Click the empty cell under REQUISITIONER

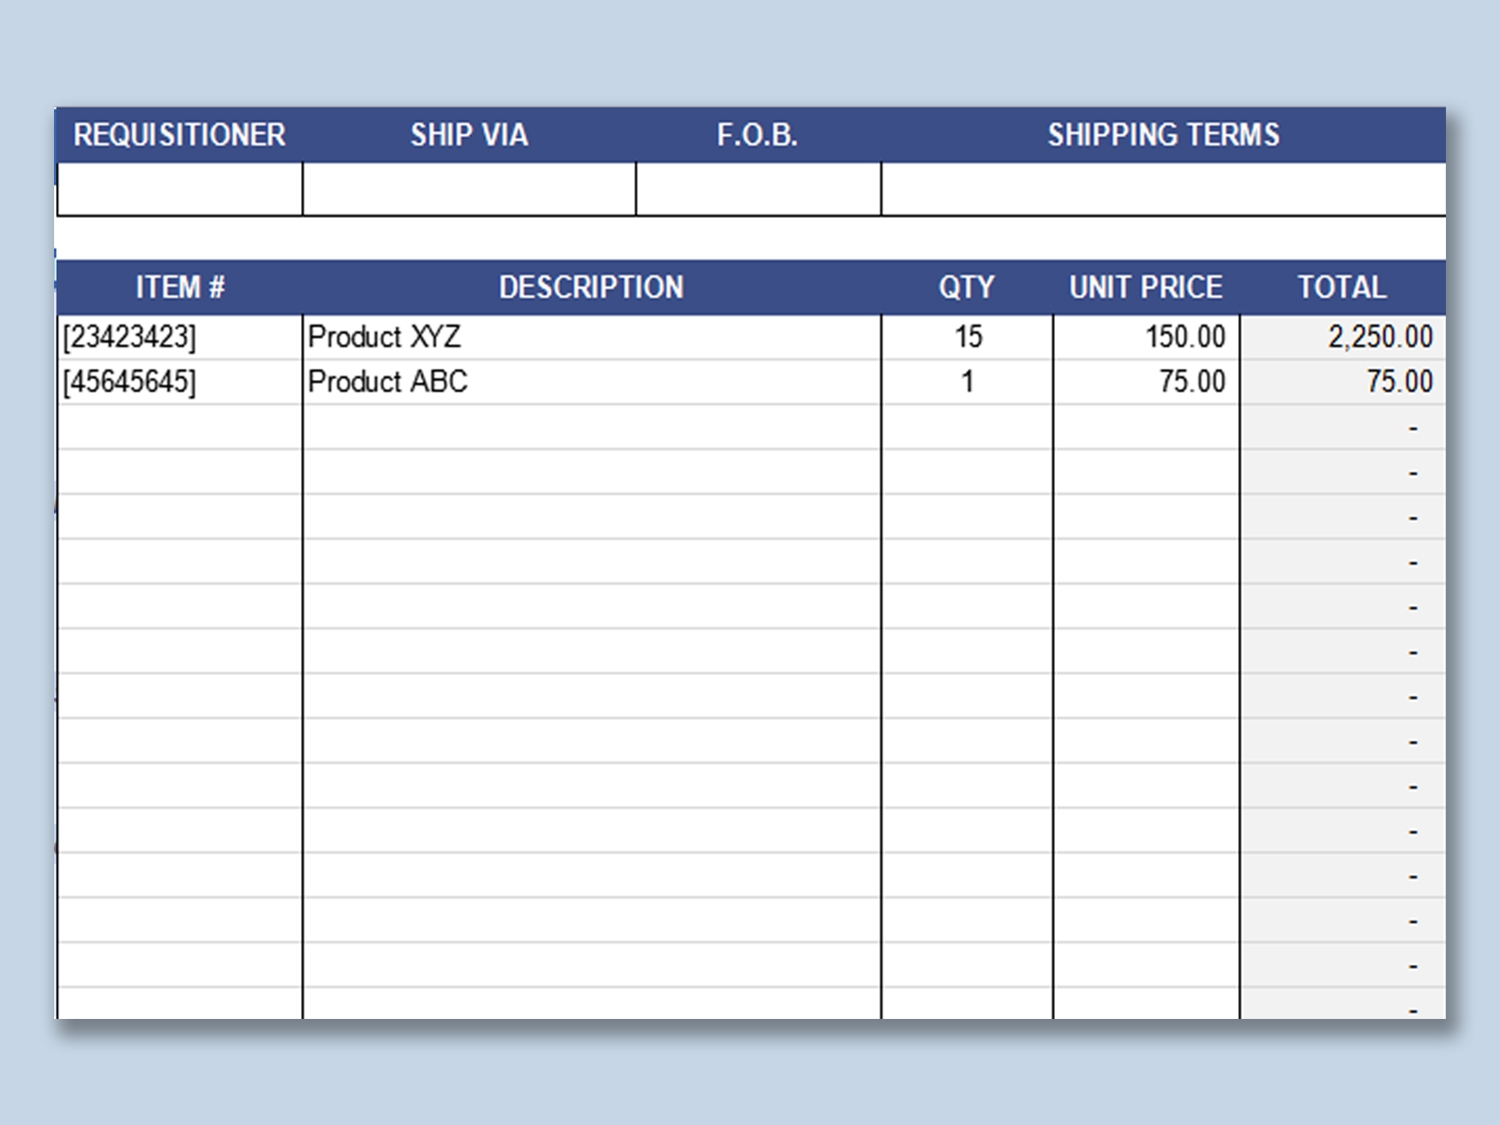(x=180, y=189)
